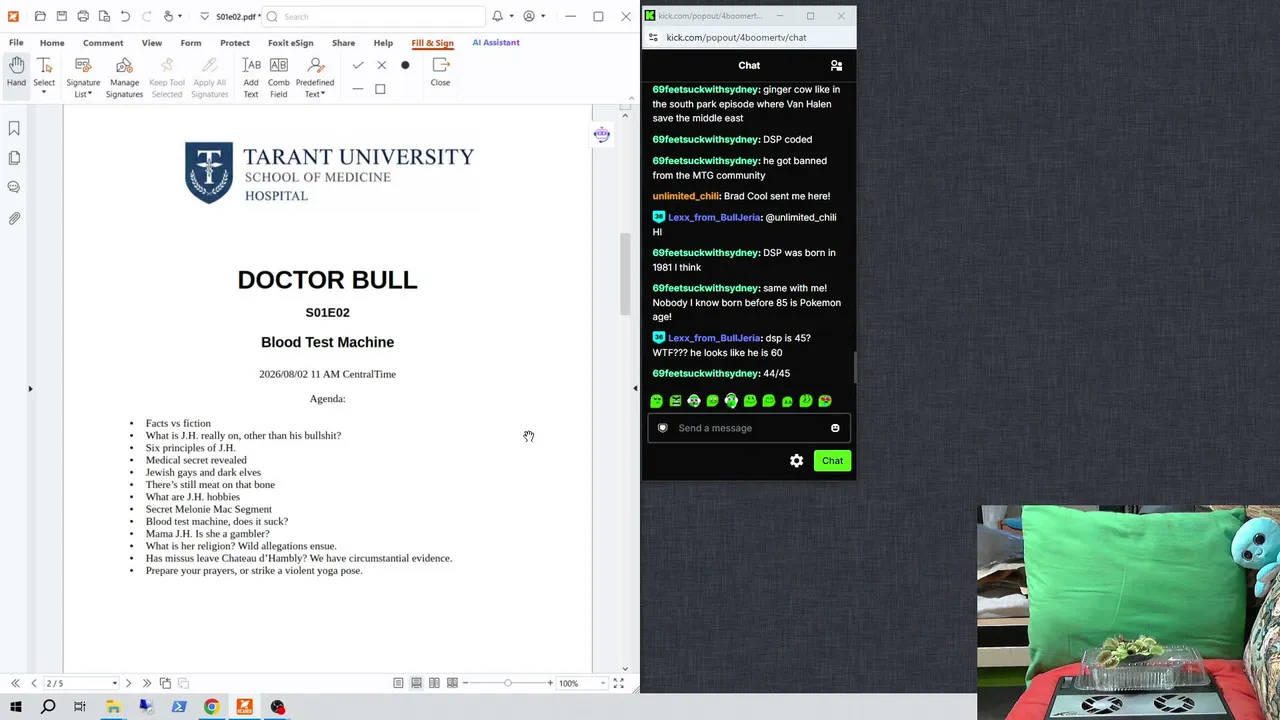Click into the Foxit Search box

(375, 16)
